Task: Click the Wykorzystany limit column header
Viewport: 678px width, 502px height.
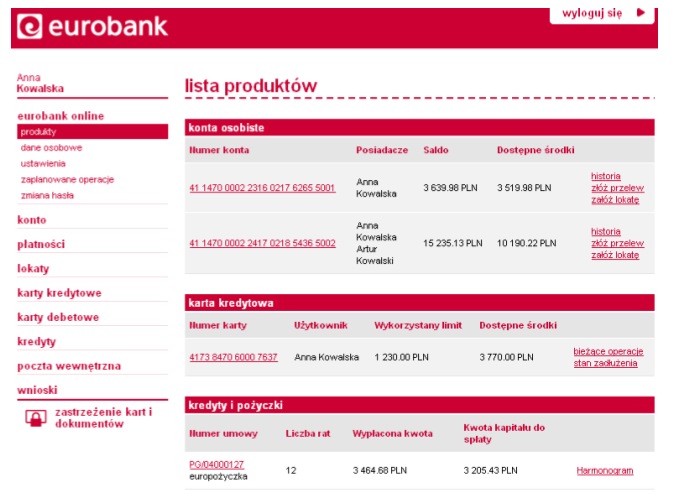Action: (x=418, y=325)
